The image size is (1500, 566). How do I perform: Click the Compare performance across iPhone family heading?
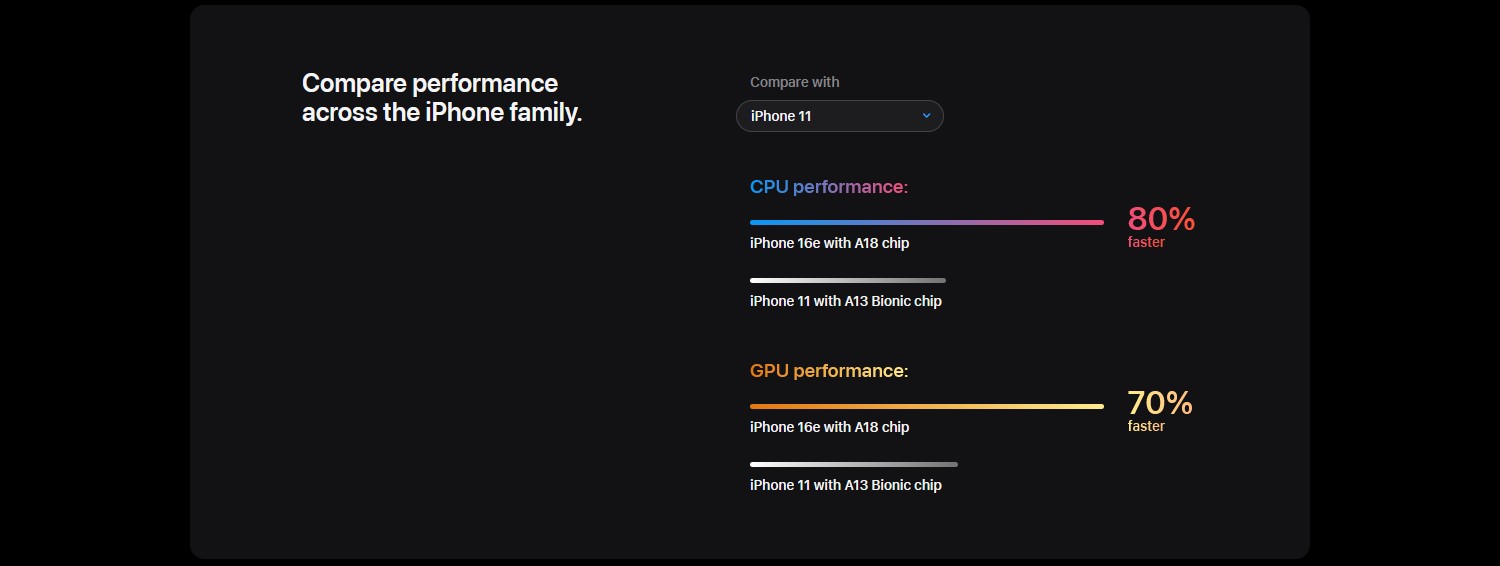pos(442,97)
